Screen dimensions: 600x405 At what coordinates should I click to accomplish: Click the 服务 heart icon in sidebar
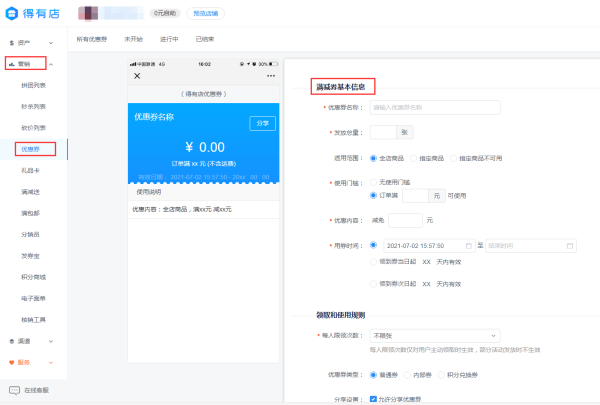pos(12,361)
